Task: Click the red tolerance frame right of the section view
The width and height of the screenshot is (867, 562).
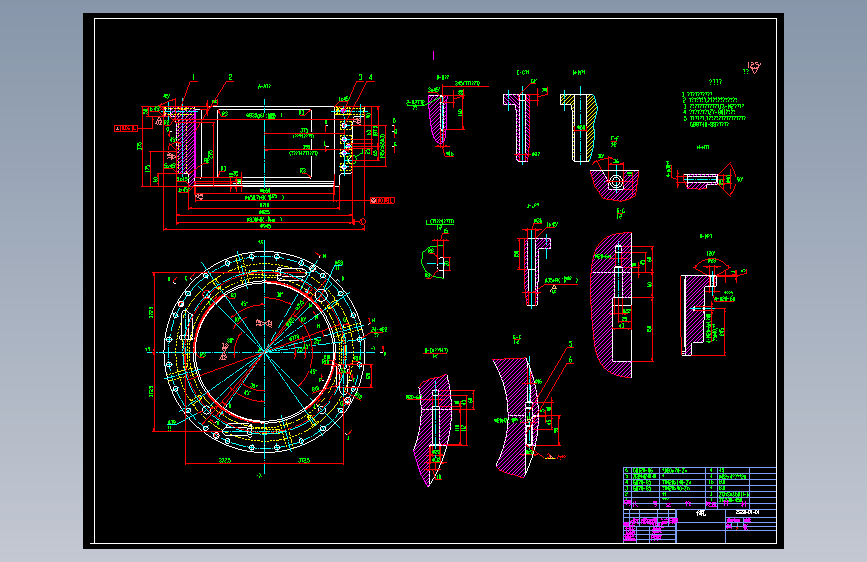Action: (x=383, y=200)
